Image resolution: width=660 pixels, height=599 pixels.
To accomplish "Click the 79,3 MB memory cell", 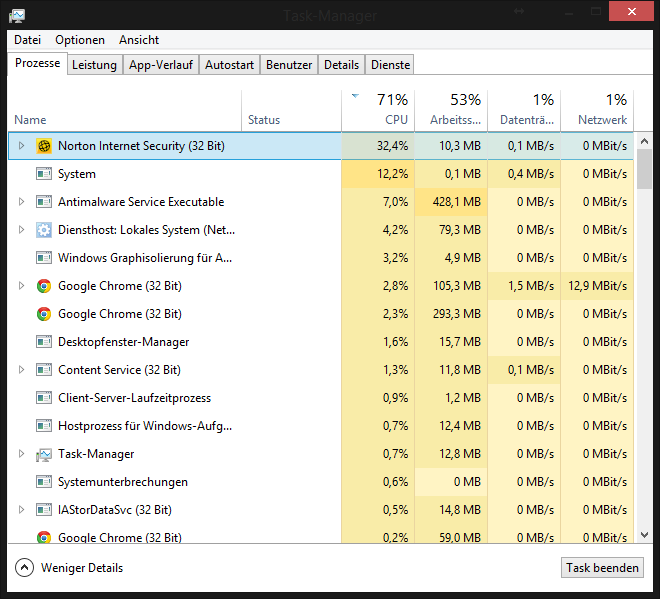I will [451, 230].
